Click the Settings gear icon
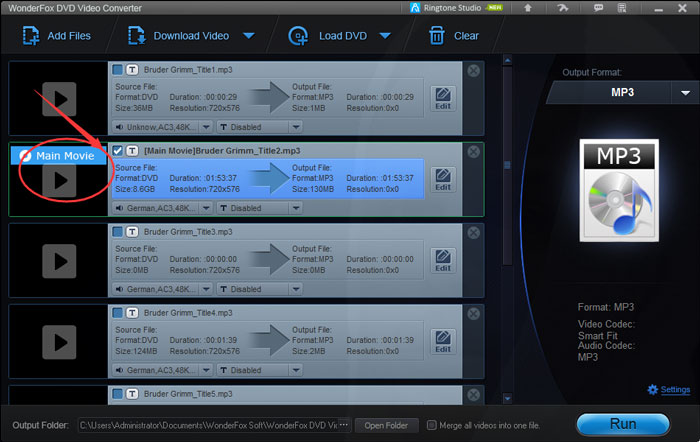The image size is (700, 442). tap(653, 389)
